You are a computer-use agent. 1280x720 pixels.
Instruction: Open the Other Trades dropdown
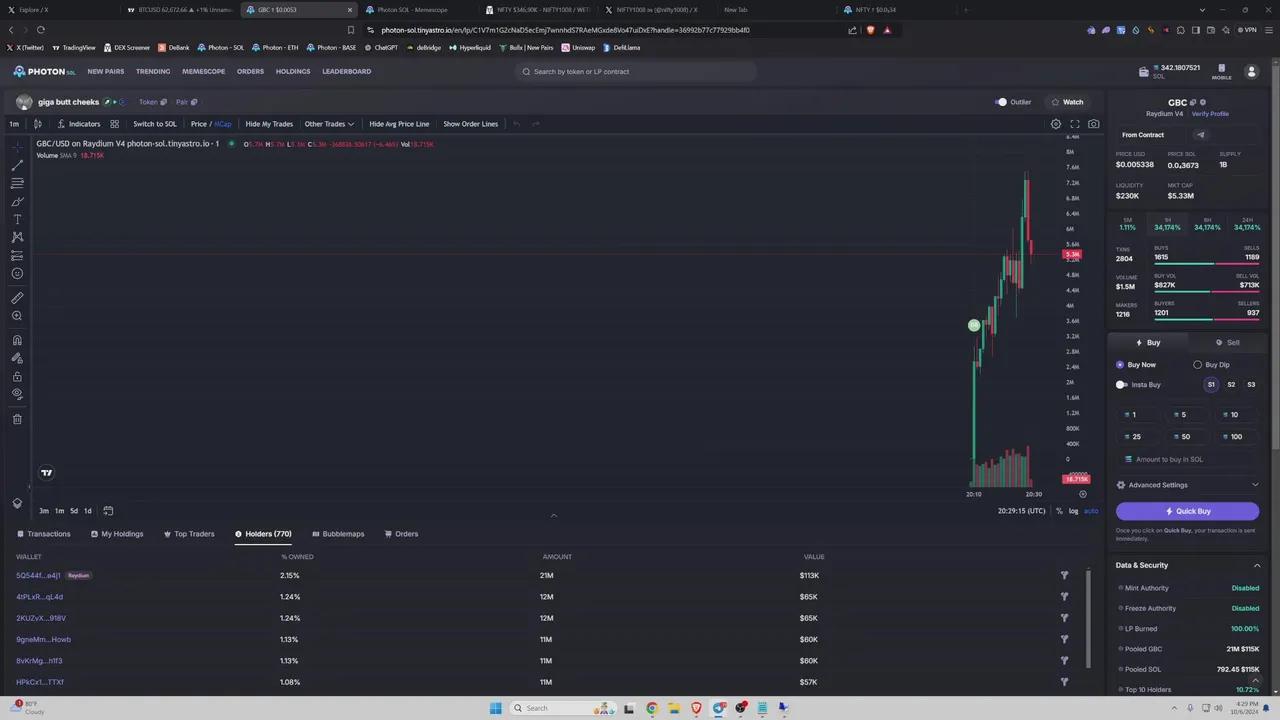pos(329,124)
